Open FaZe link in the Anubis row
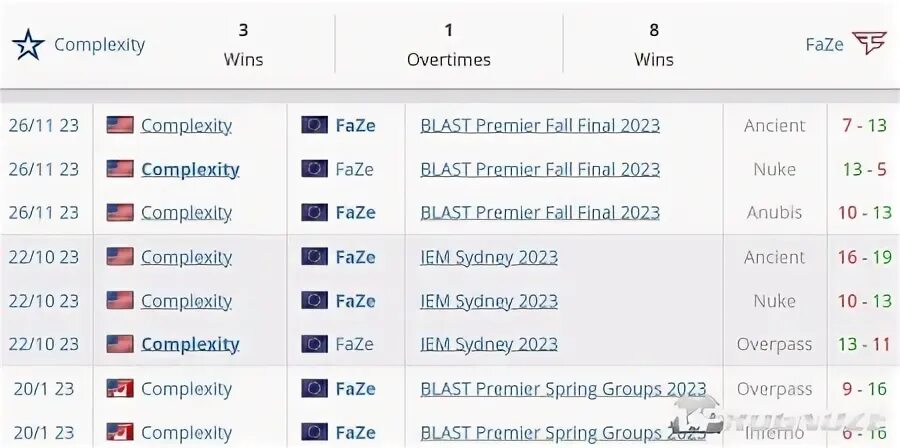This screenshot has height=448, width=900. click(355, 213)
